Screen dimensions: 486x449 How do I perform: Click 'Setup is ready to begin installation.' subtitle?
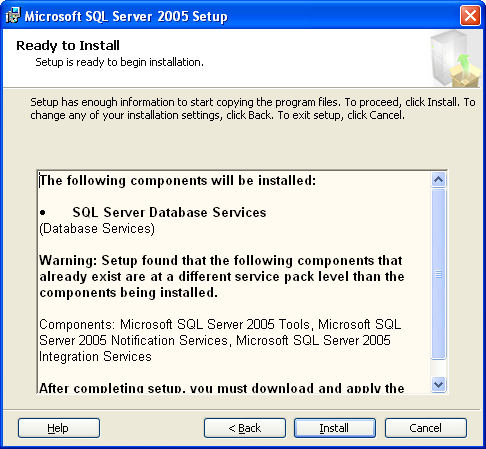coord(119,62)
